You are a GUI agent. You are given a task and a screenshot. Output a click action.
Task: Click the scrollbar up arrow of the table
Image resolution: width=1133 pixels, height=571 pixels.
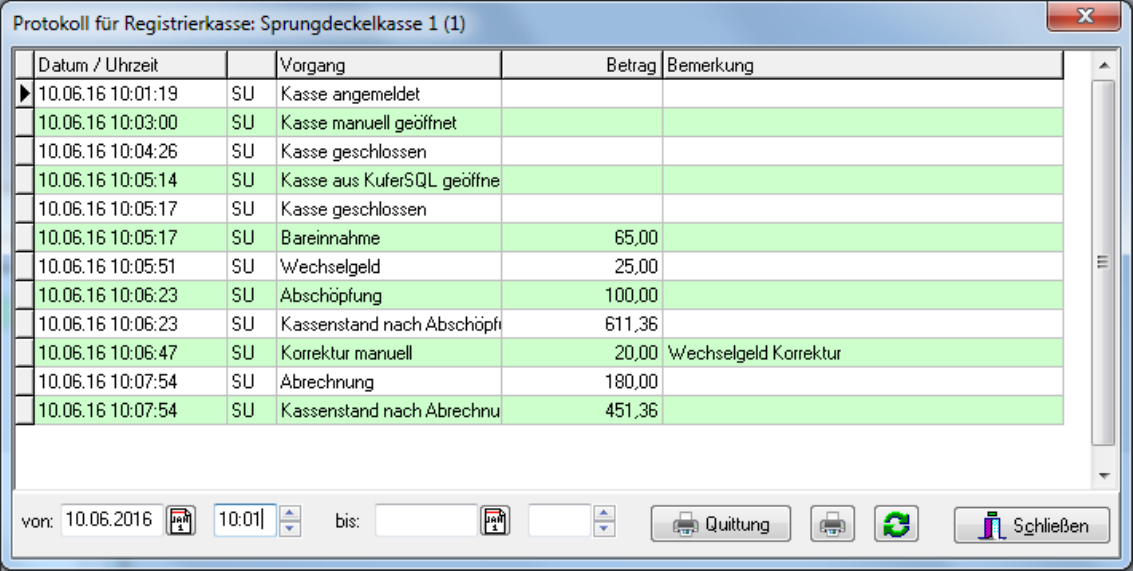pos(1103,65)
